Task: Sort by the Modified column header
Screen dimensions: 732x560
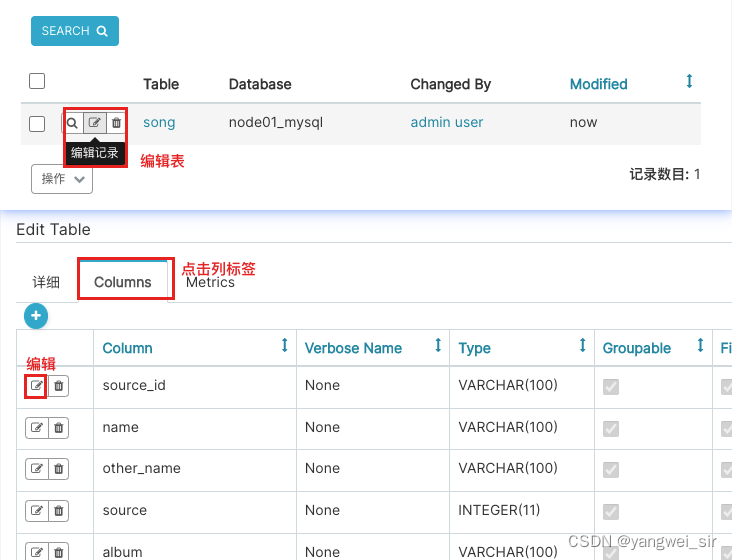Action: (x=598, y=84)
